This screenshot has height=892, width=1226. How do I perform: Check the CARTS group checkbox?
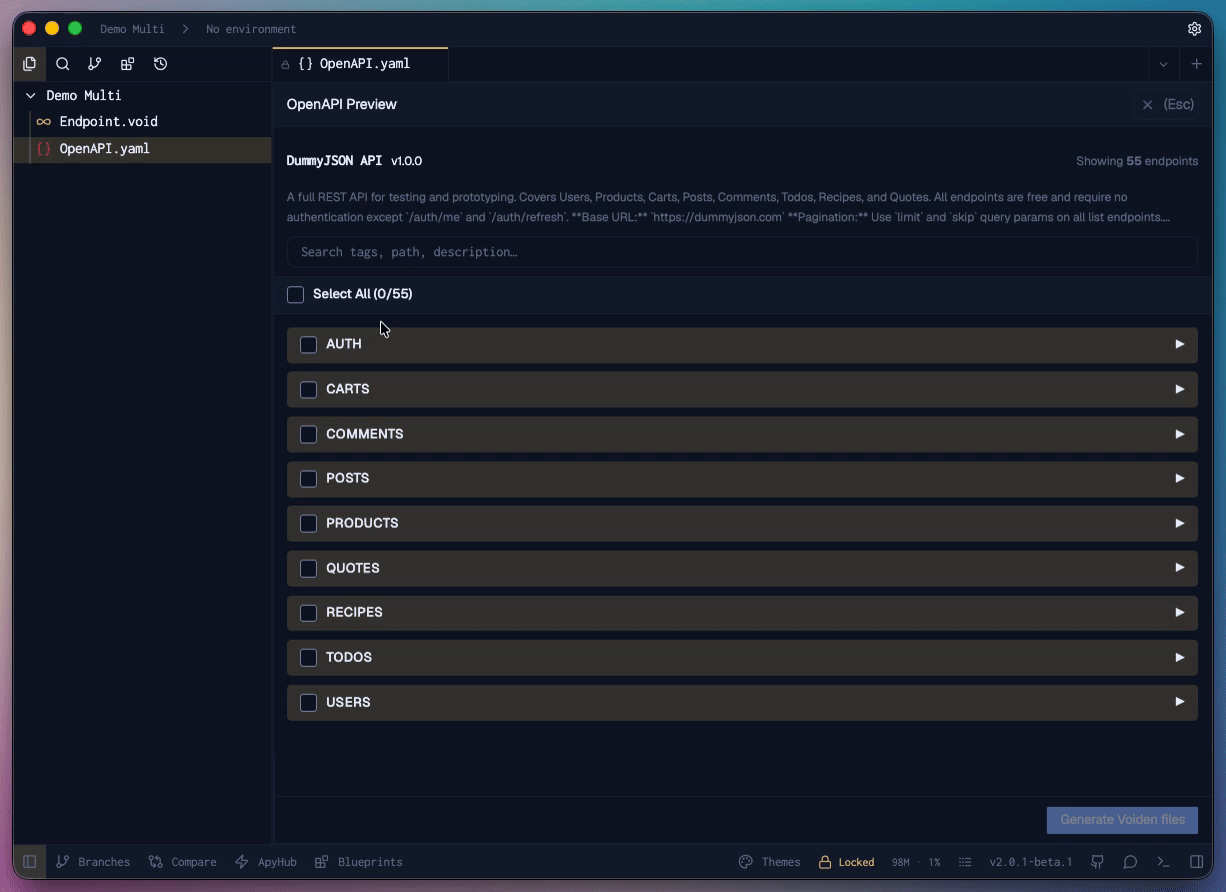[x=308, y=389]
